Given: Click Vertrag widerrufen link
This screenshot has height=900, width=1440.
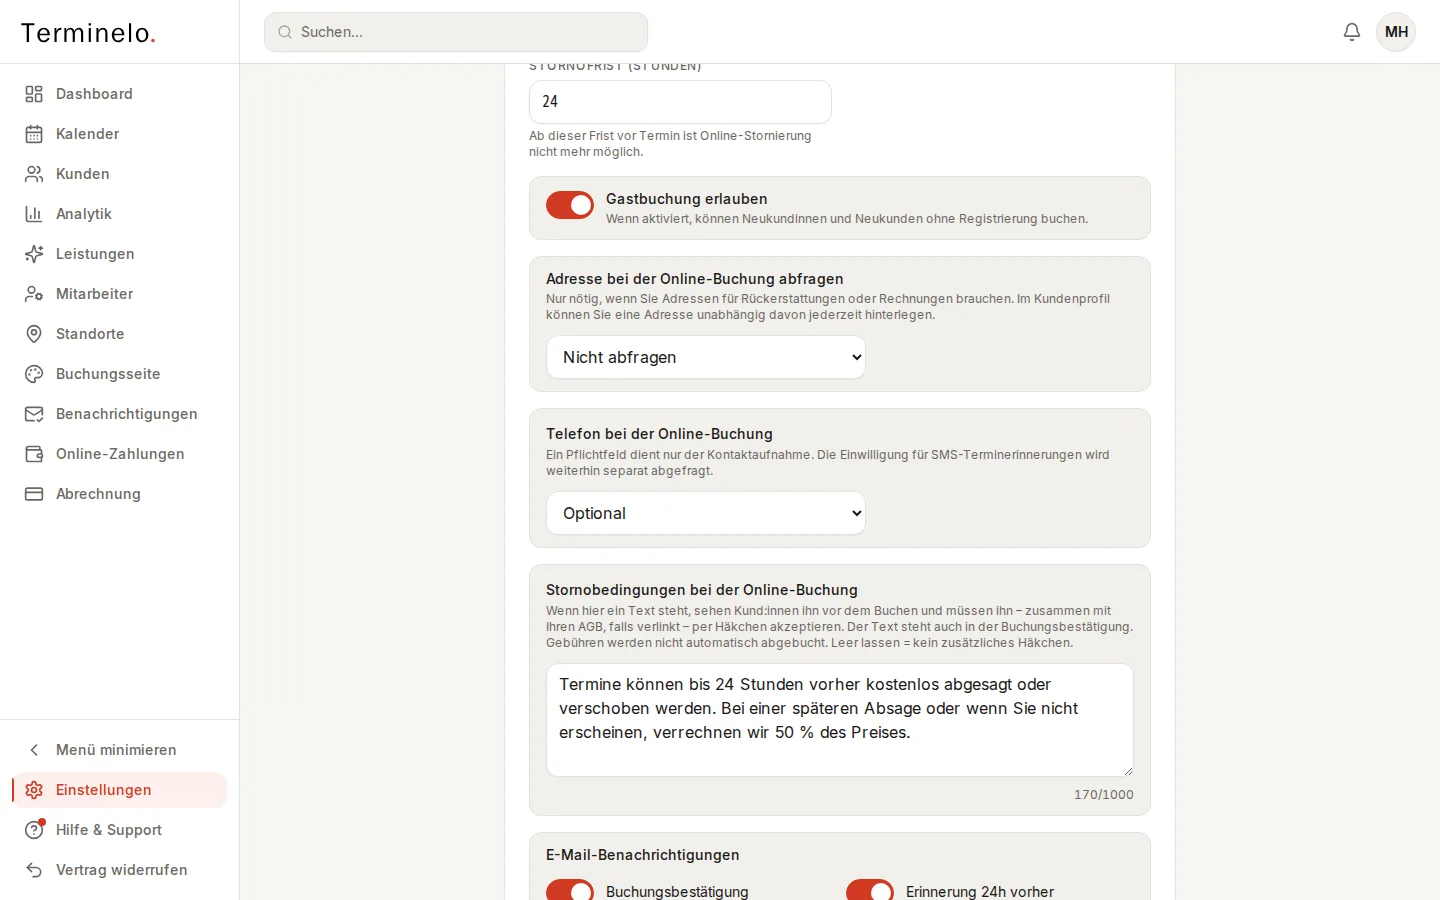Looking at the screenshot, I should coord(120,870).
